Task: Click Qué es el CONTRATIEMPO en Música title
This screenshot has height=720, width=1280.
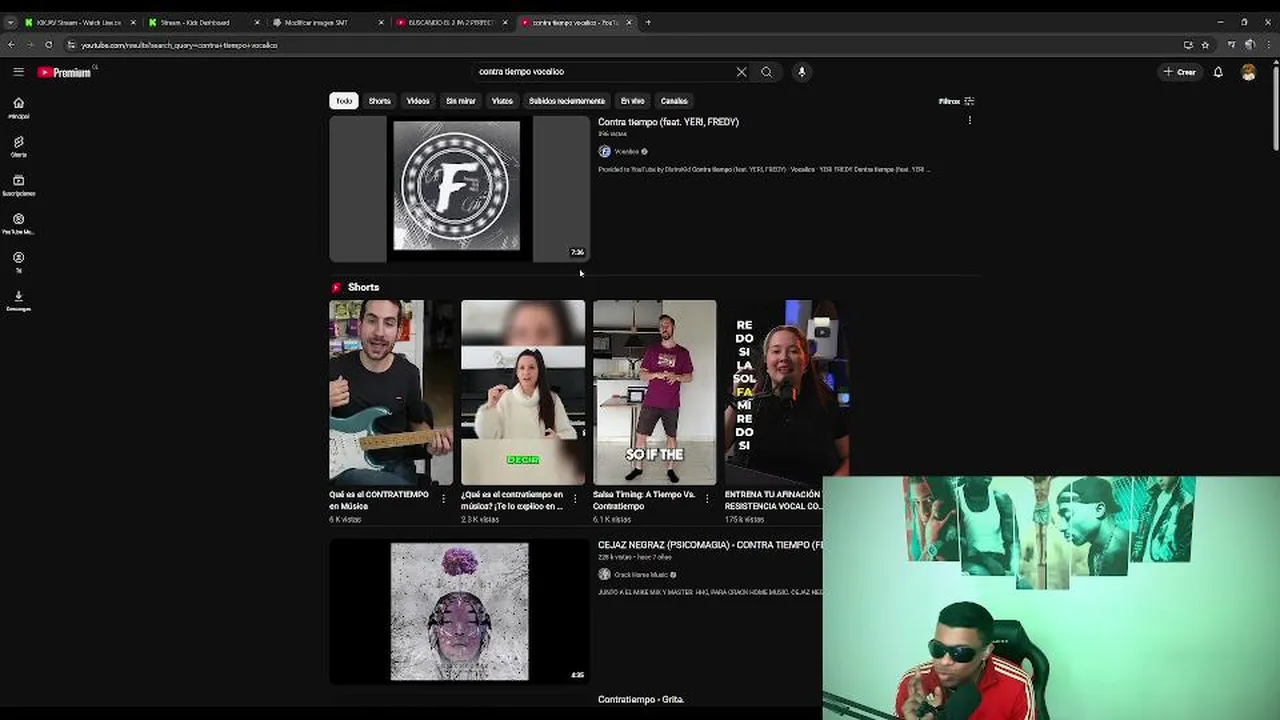Action: point(379,500)
